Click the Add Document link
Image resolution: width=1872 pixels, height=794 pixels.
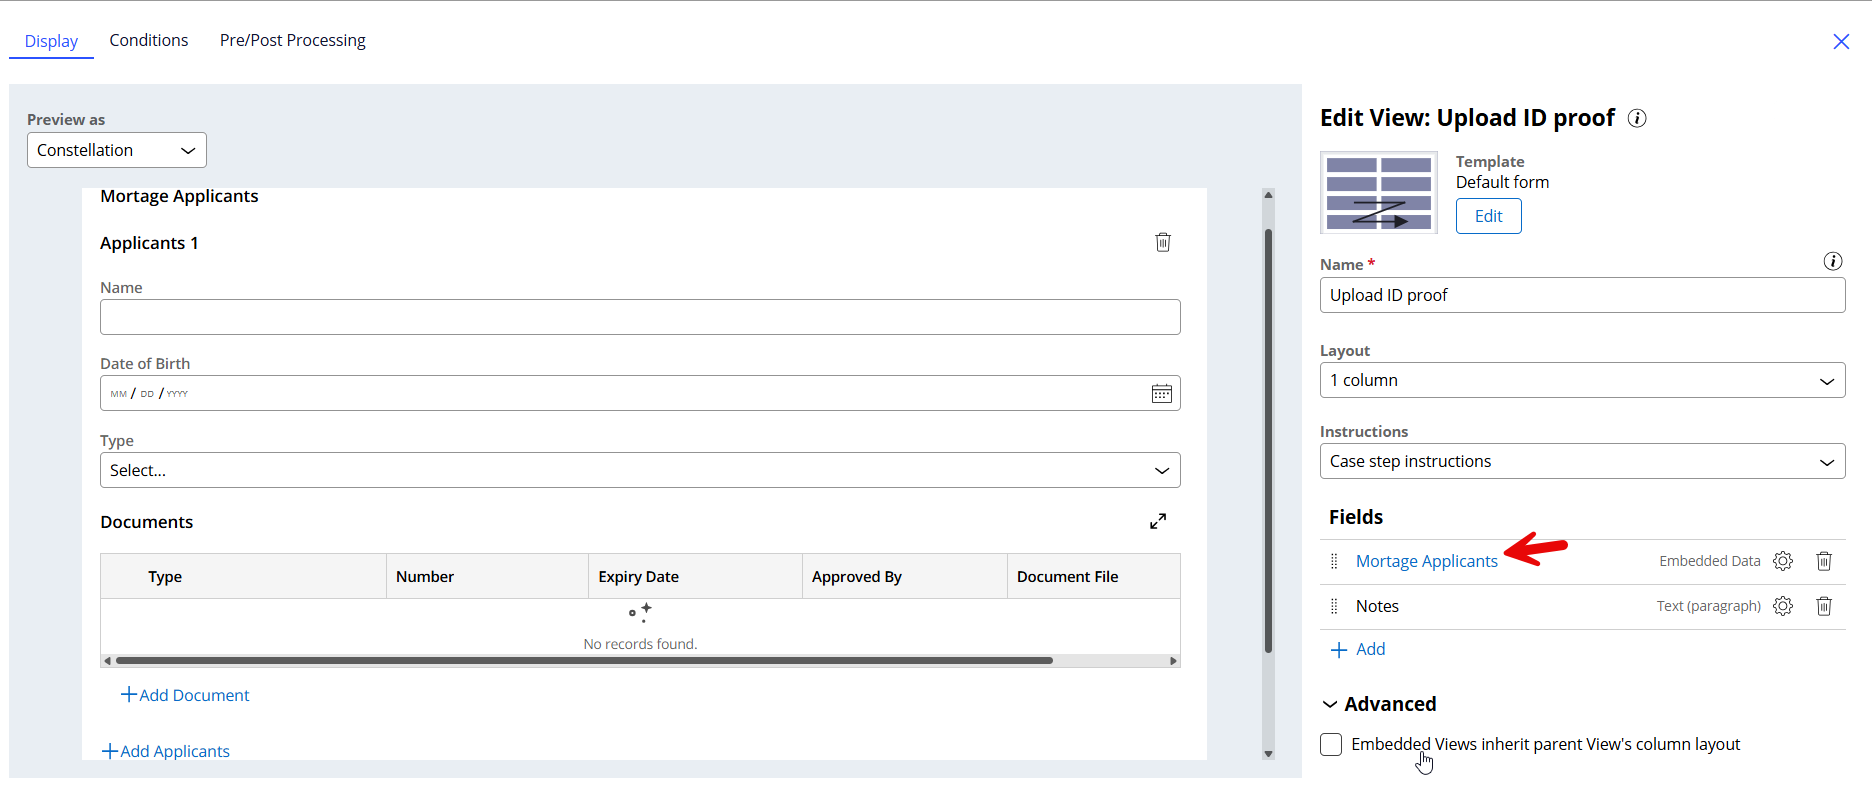[x=185, y=695]
